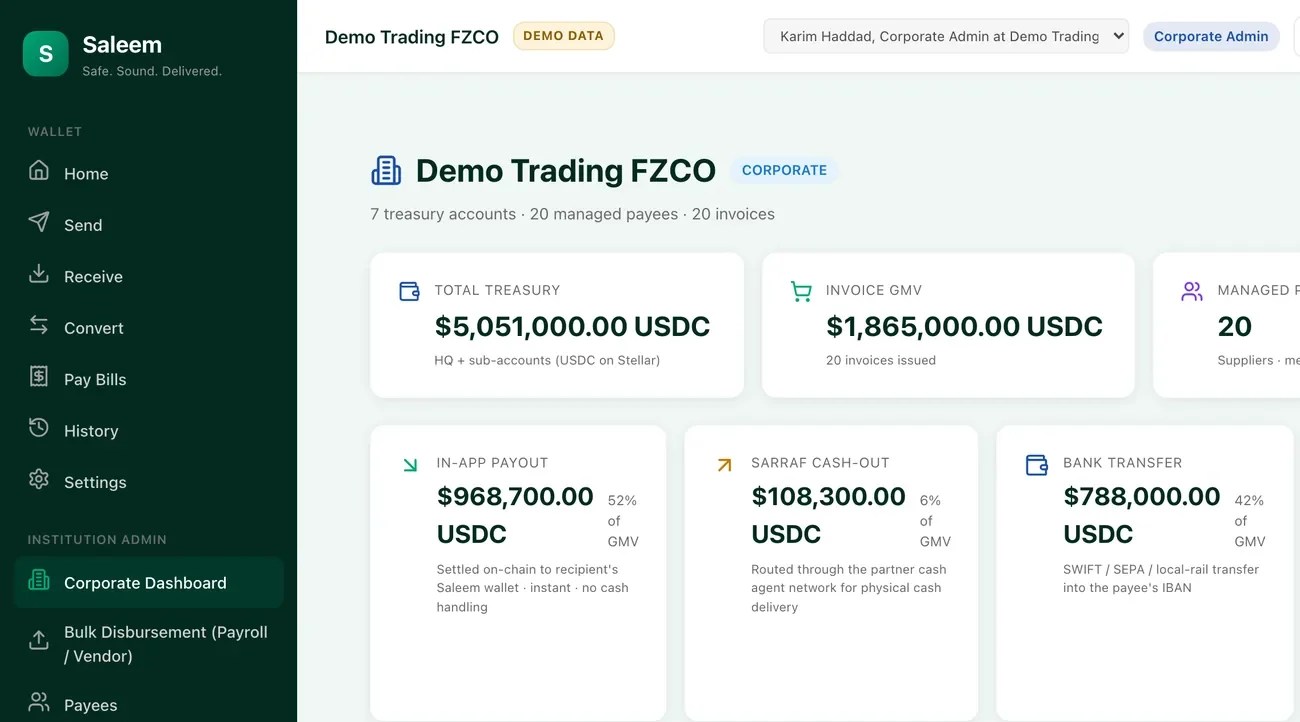
Task: Click the 52% of GMV text
Action: [x=623, y=521]
